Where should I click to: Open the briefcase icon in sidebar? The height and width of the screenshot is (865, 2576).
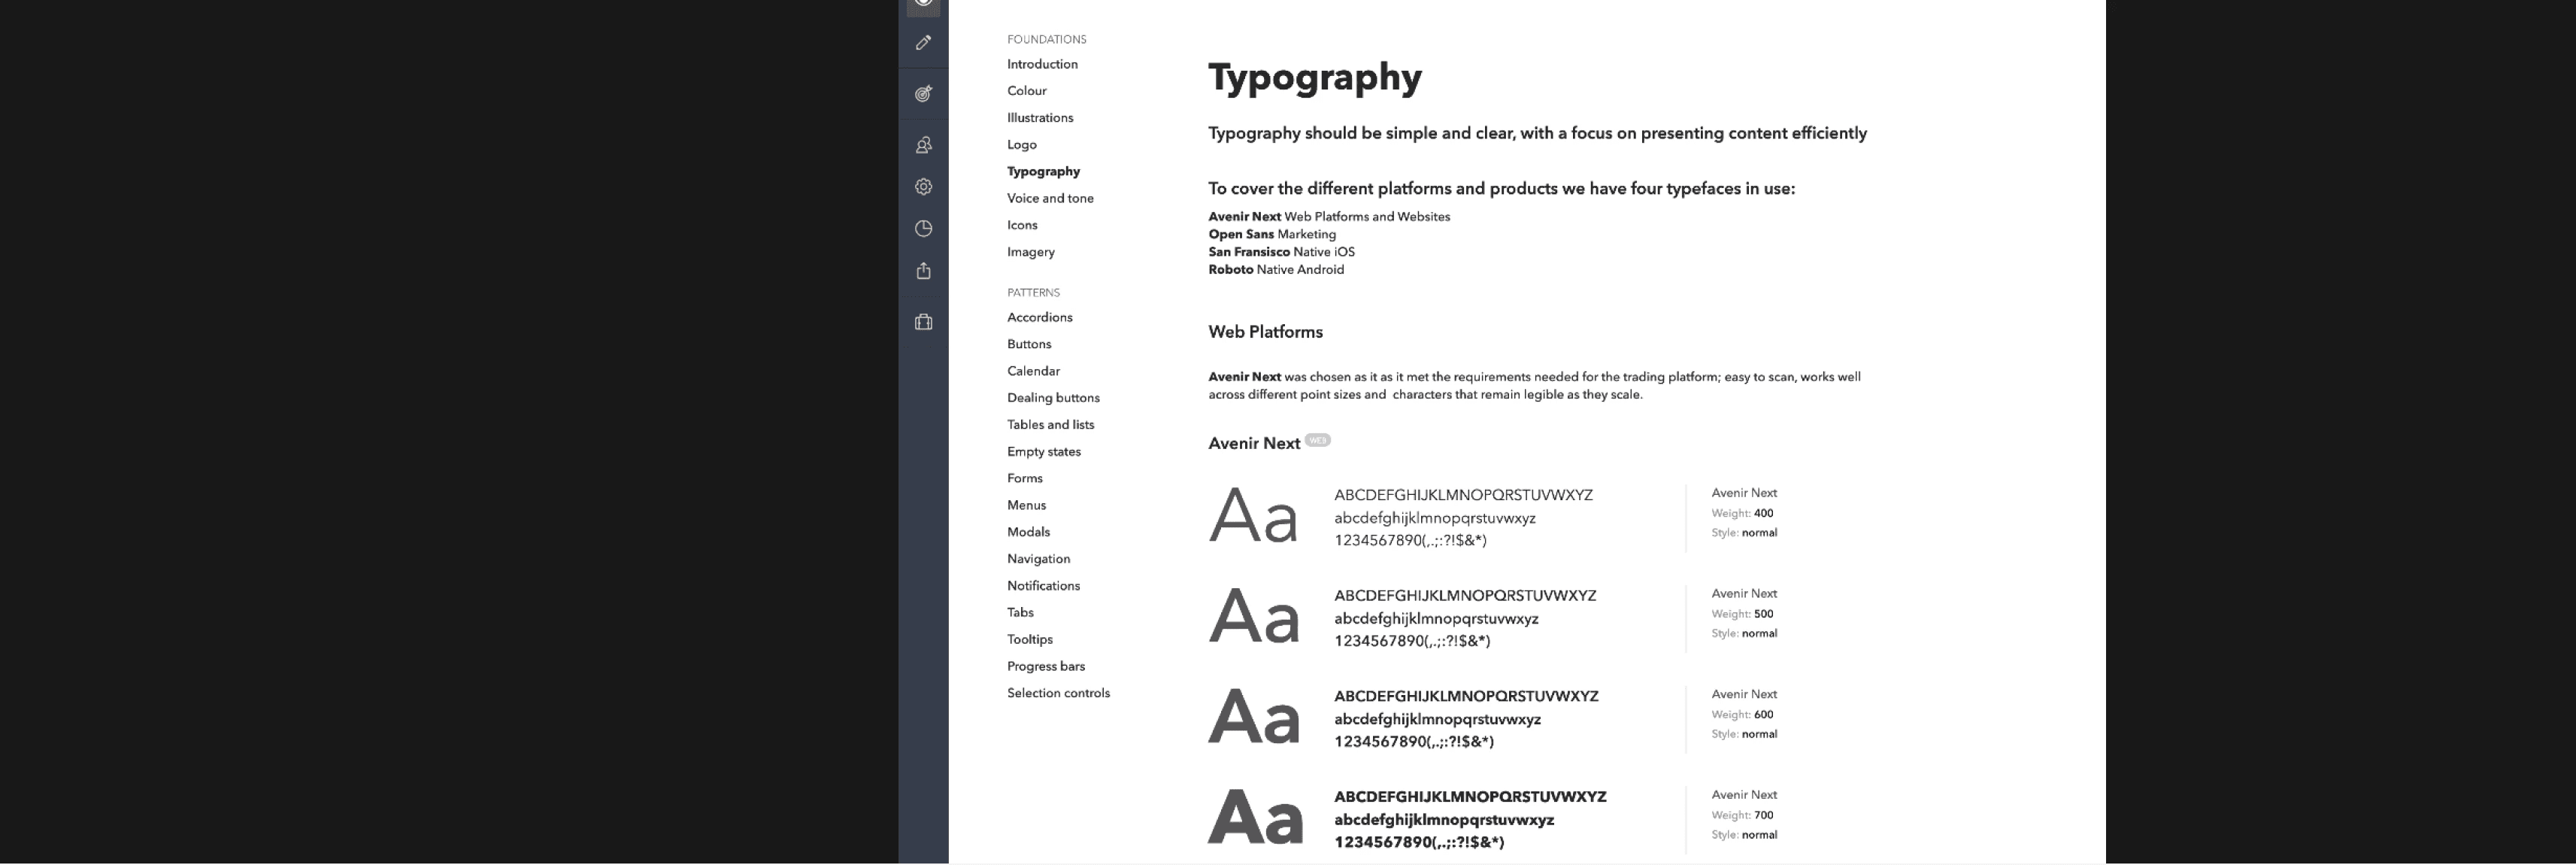[923, 322]
